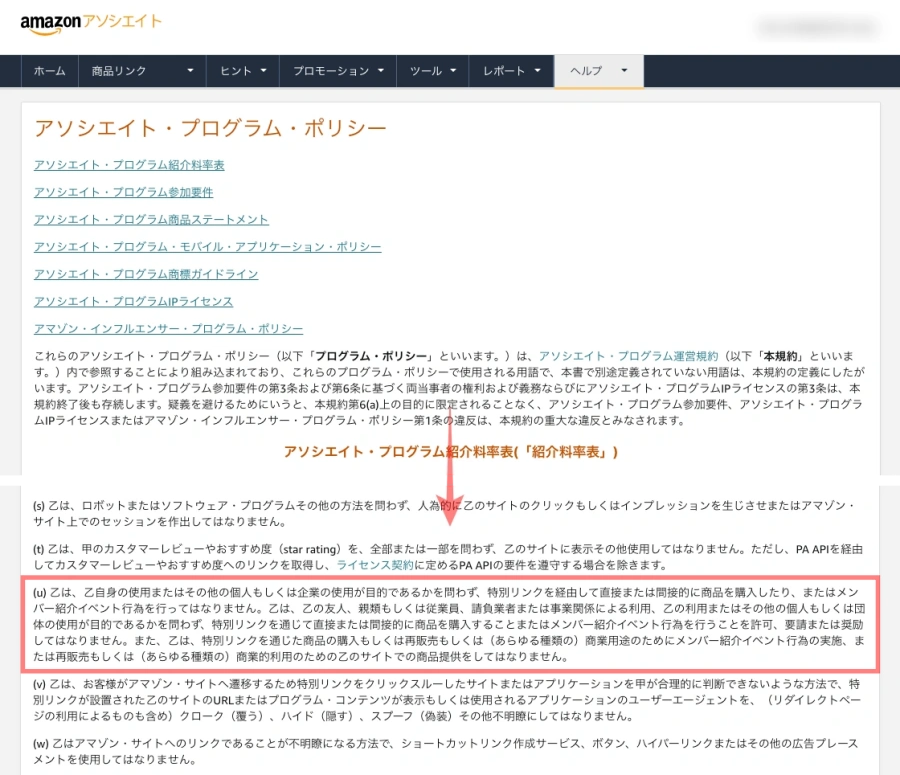
Task: Click the blurred account info at top right
Action: pyautogui.click(x=816, y=27)
